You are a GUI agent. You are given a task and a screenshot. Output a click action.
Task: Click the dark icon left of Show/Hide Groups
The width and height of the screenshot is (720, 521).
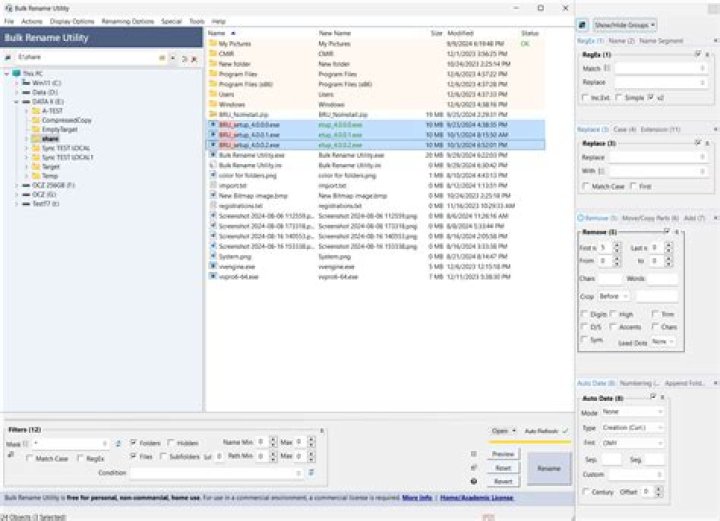pyautogui.click(x=582, y=25)
